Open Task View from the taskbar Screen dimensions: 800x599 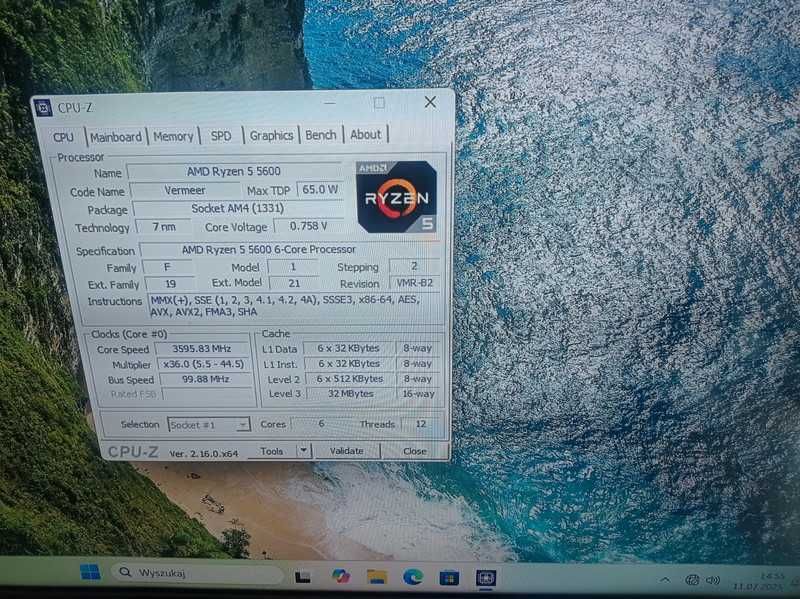[x=303, y=577]
